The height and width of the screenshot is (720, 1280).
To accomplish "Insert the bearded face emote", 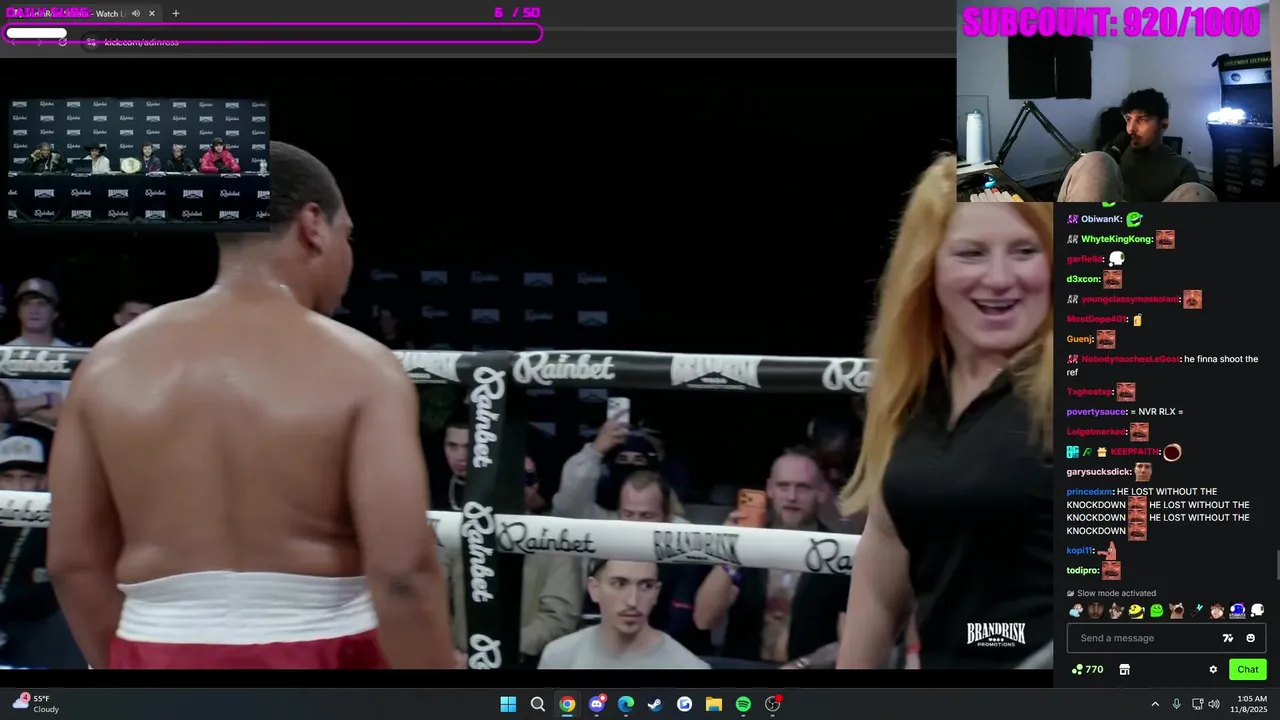I will click(1096, 610).
